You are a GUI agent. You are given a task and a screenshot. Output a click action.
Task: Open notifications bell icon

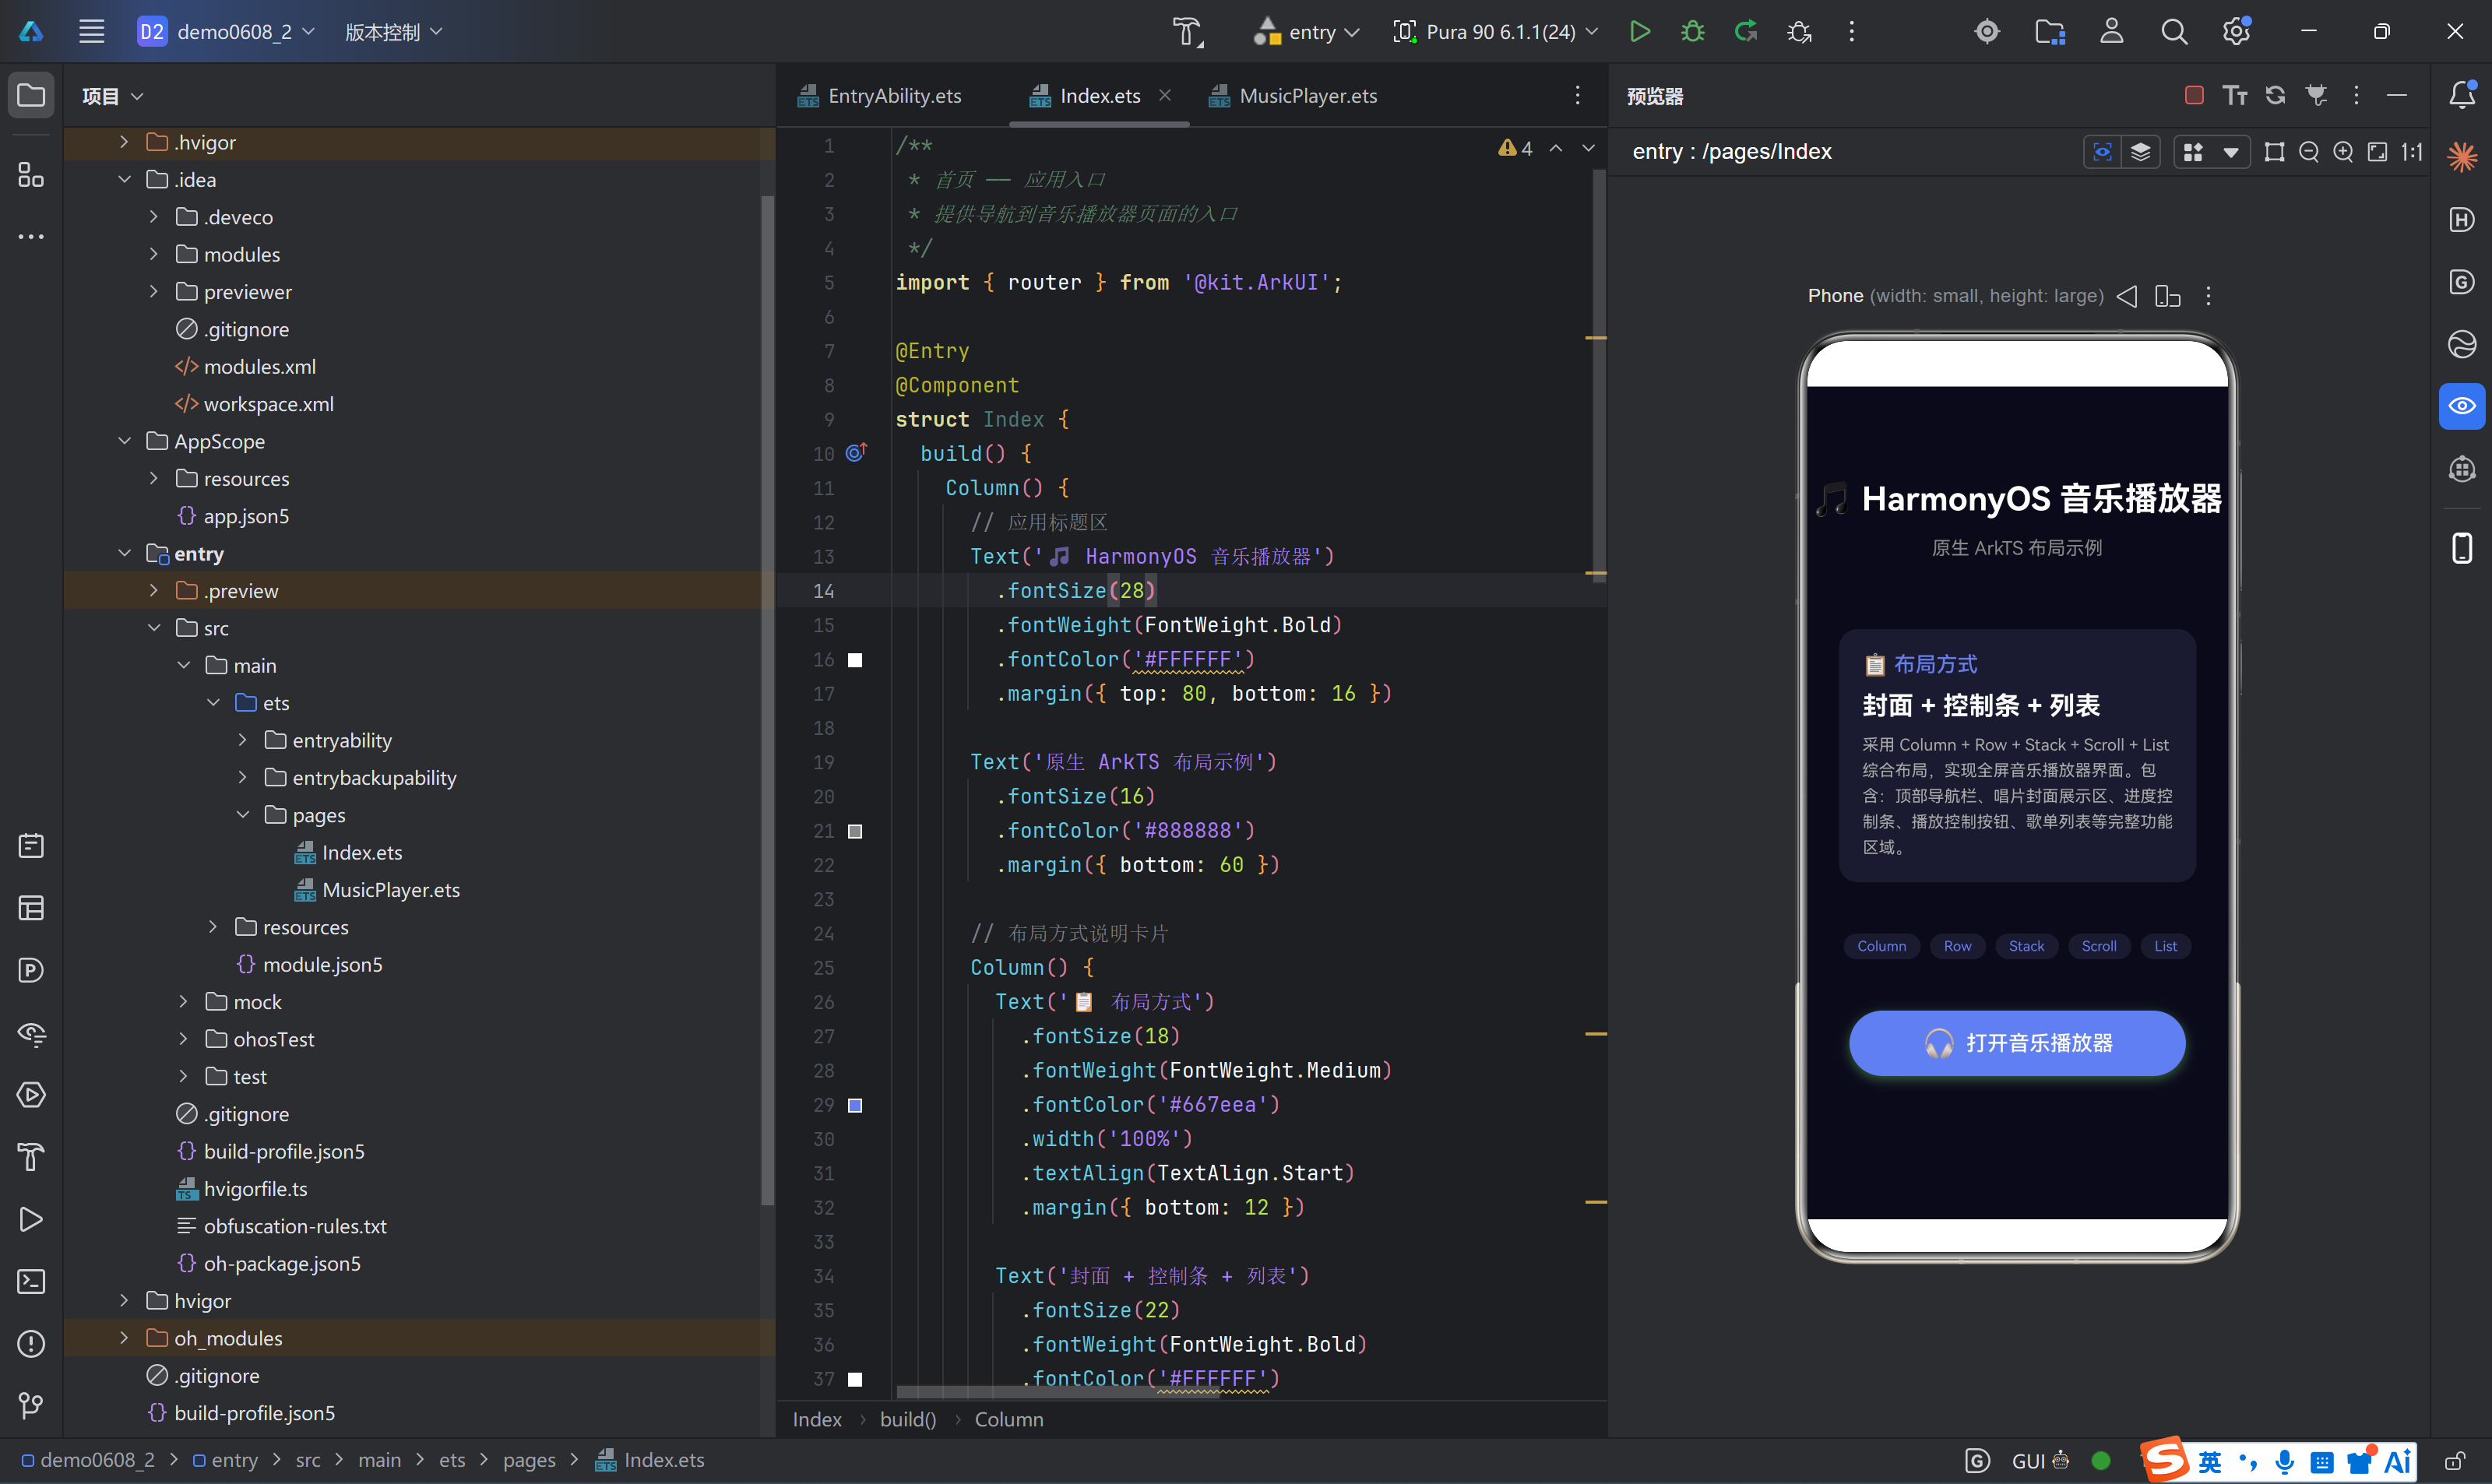tap(2462, 95)
